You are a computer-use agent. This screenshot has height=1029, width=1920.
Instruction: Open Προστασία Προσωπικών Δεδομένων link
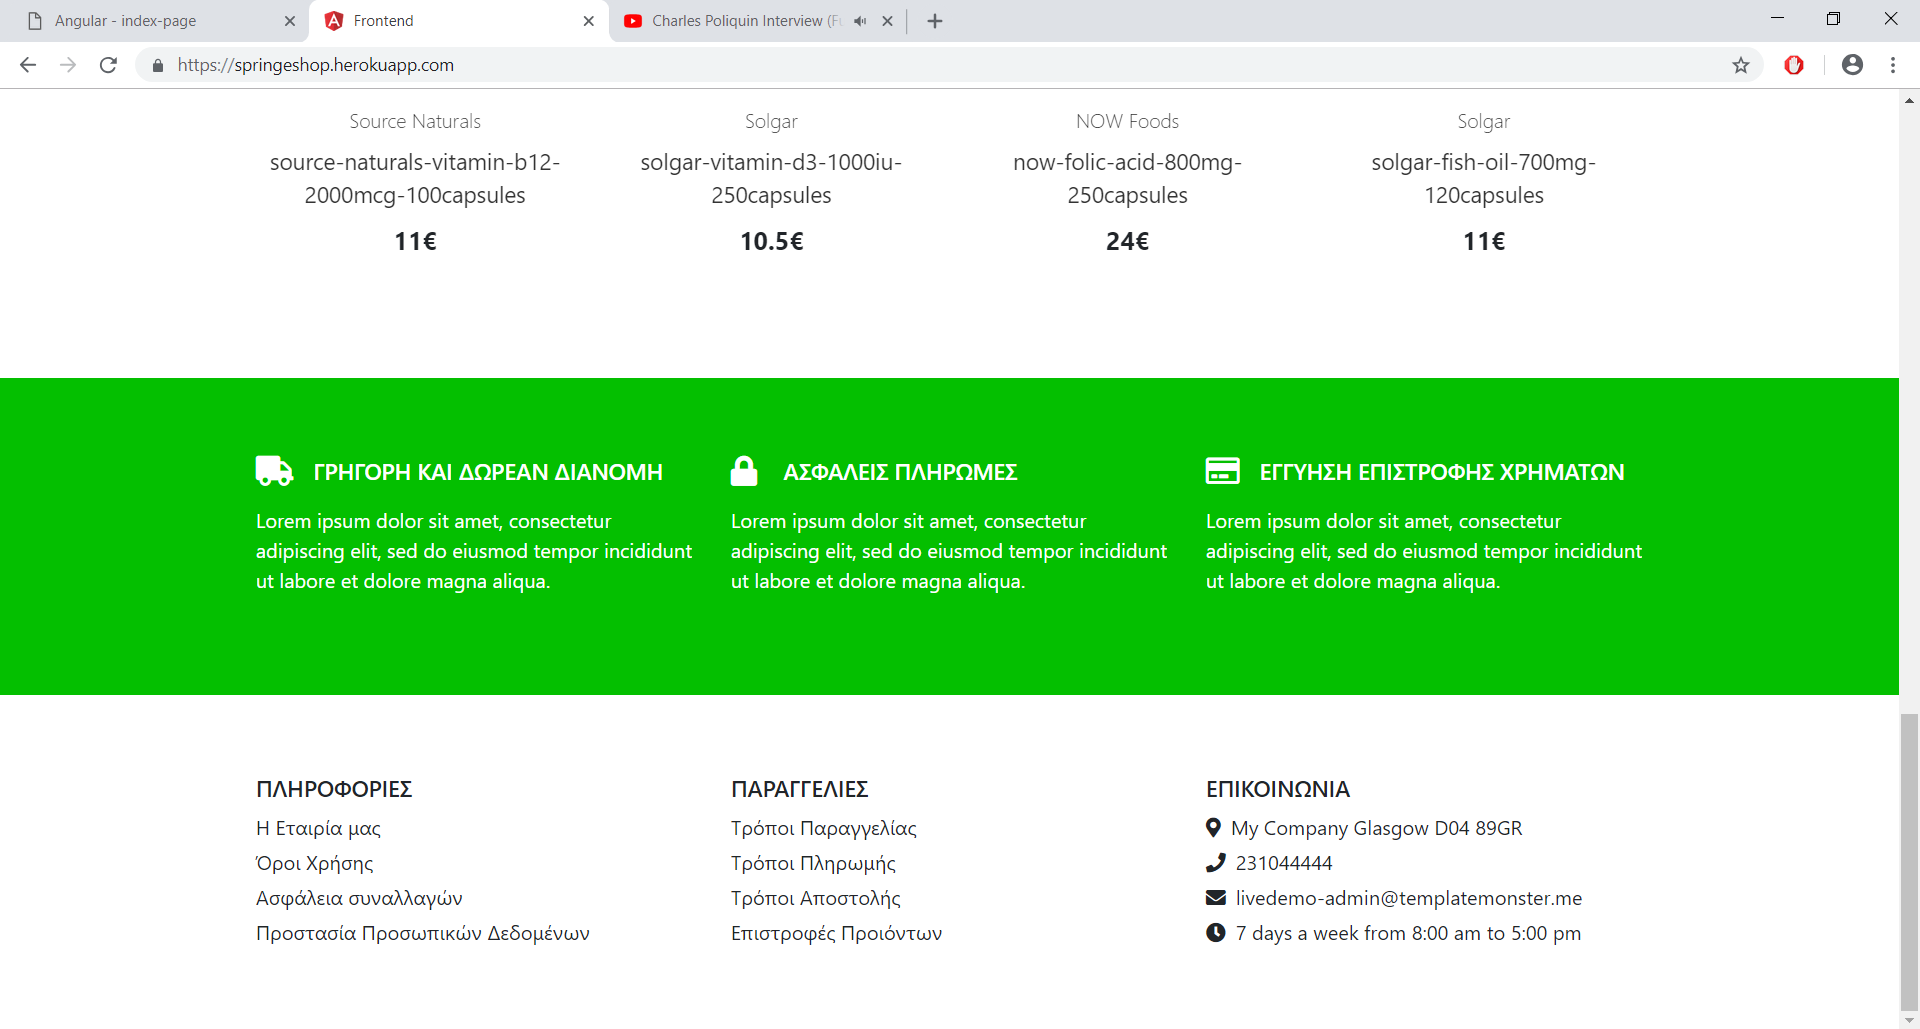click(x=423, y=933)
